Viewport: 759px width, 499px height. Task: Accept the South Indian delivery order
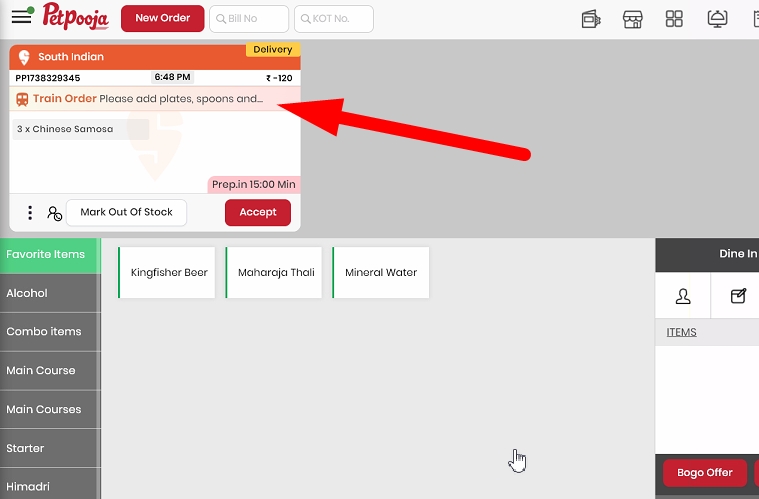[258, 212]
